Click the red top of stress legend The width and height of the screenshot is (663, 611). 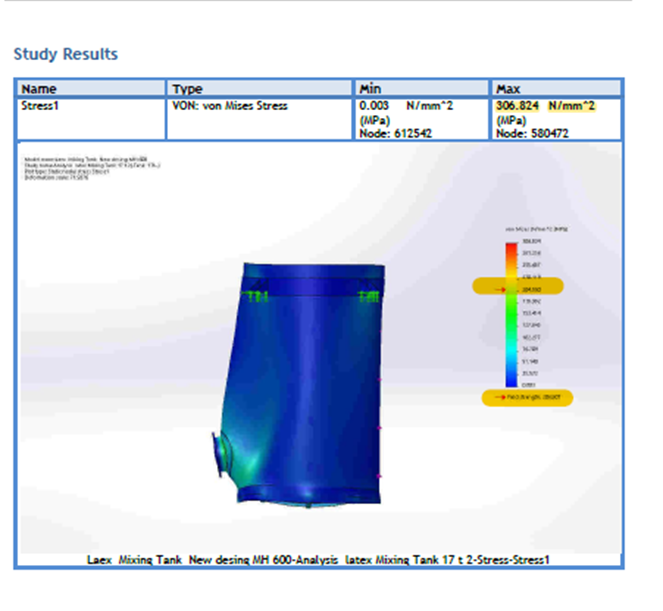[512, 244]
